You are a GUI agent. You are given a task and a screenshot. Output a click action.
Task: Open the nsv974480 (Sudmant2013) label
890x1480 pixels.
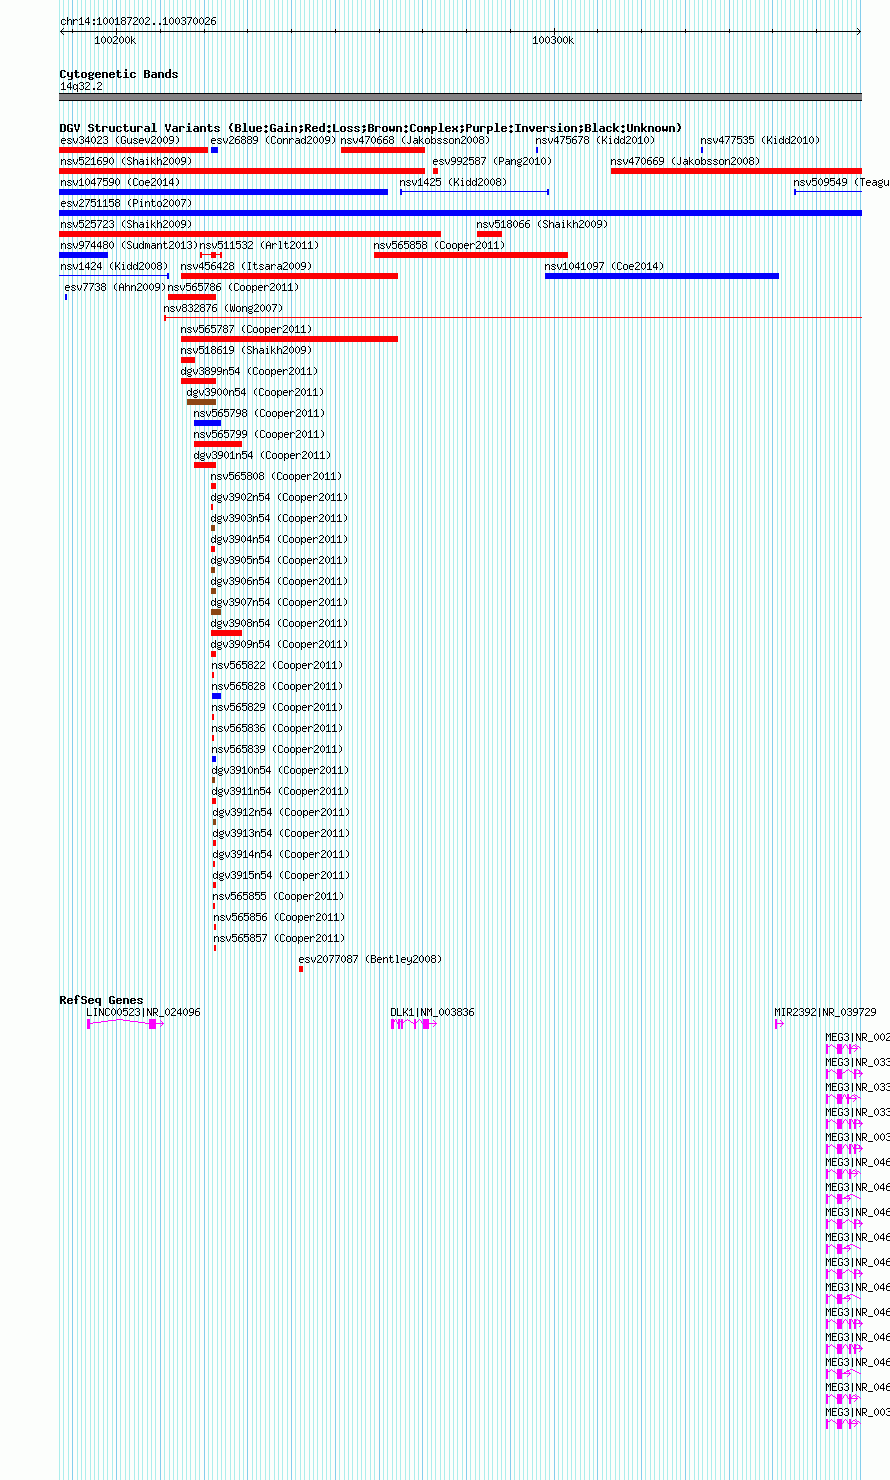(x=129, y=245)
